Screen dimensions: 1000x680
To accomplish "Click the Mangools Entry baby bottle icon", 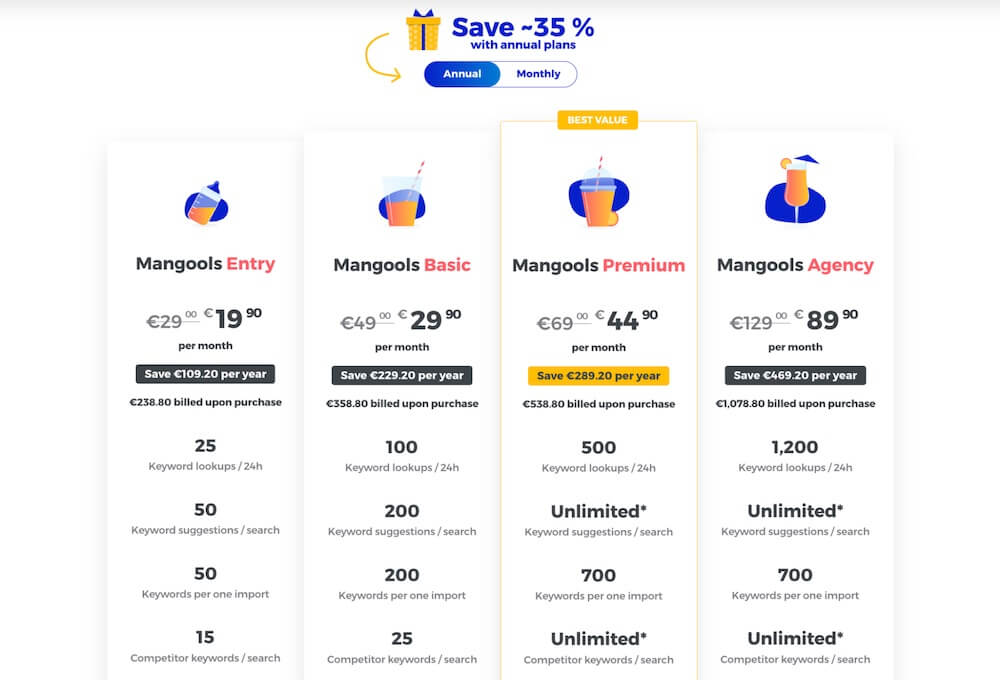I will [206, 203].
